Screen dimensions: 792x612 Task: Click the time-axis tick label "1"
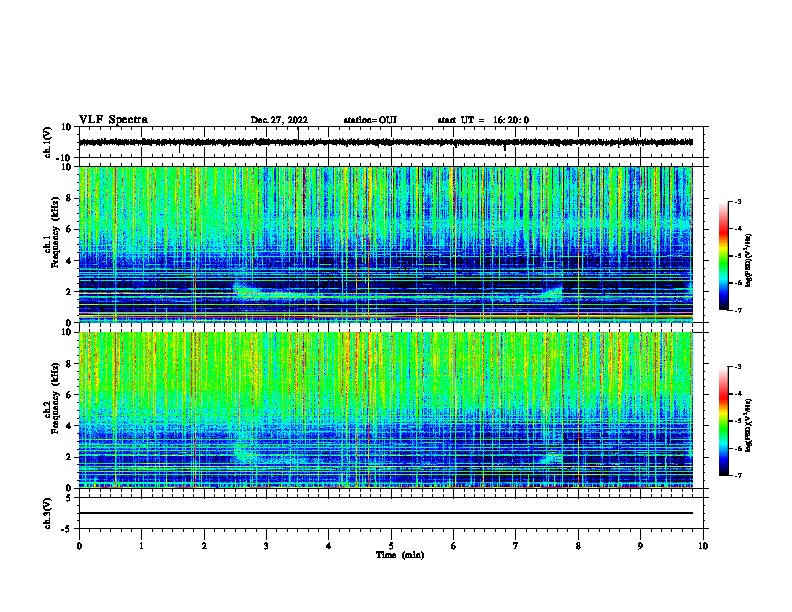141,546
